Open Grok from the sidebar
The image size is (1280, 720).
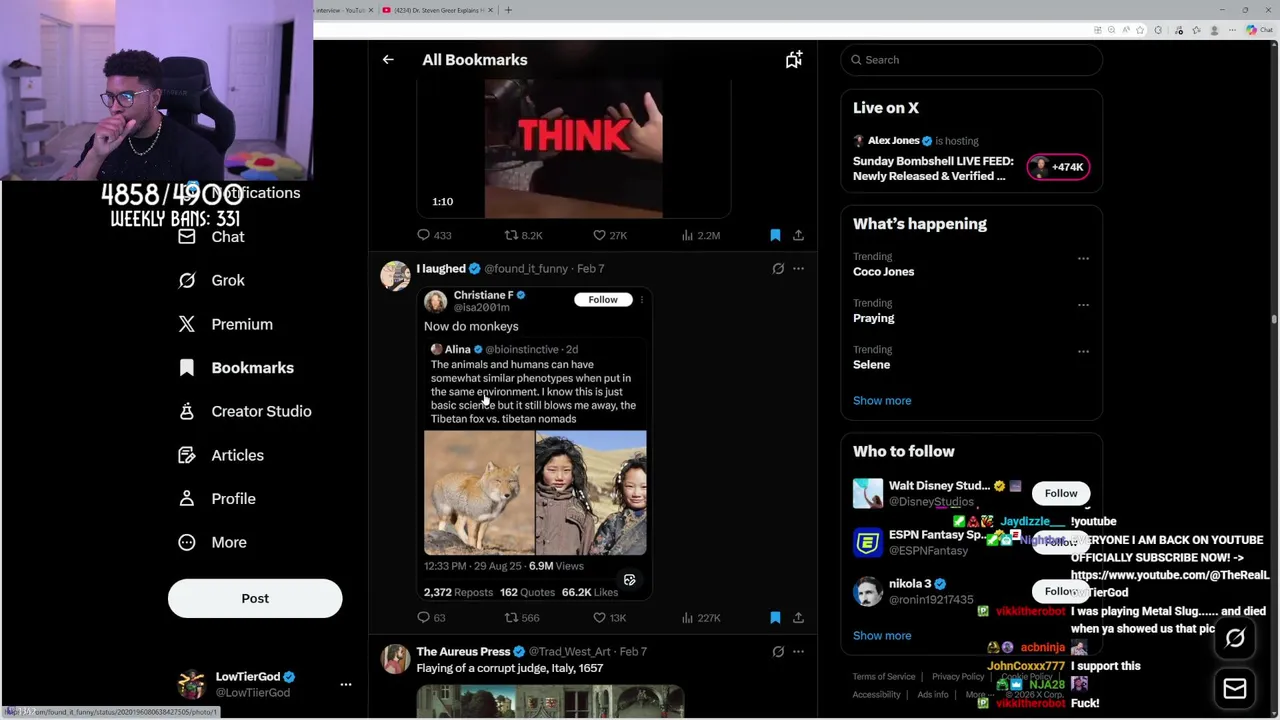point(227,281)
